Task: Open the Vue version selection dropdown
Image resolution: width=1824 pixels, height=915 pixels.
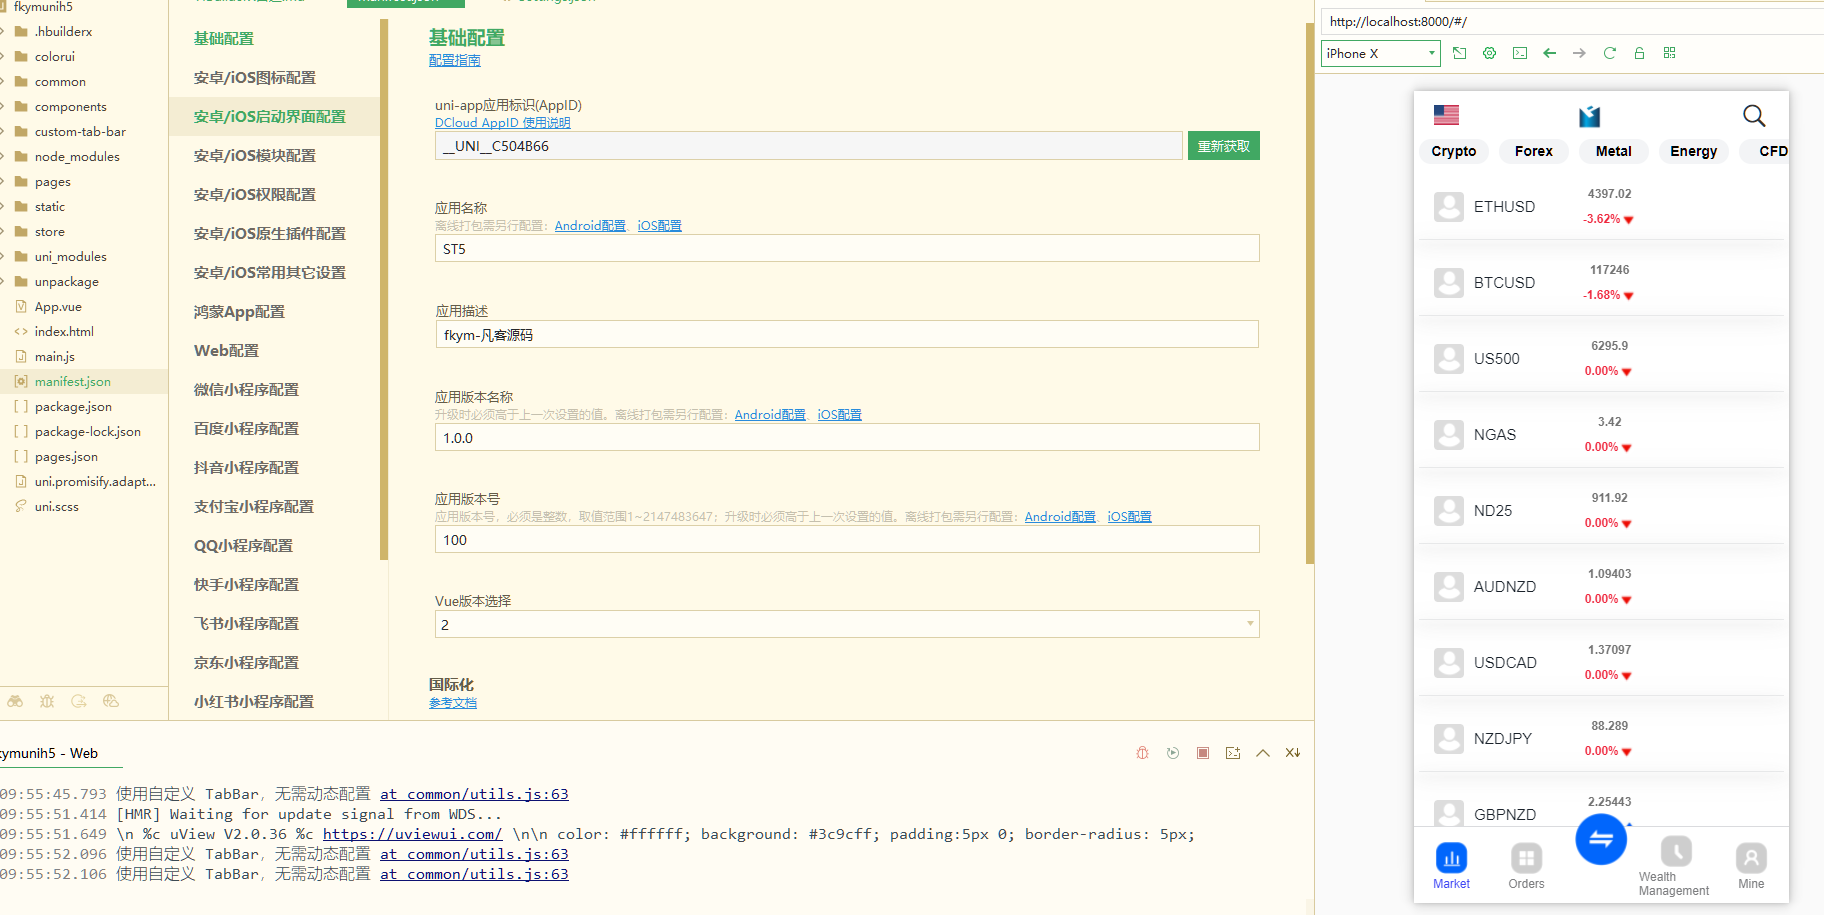Action: [846, 624]
